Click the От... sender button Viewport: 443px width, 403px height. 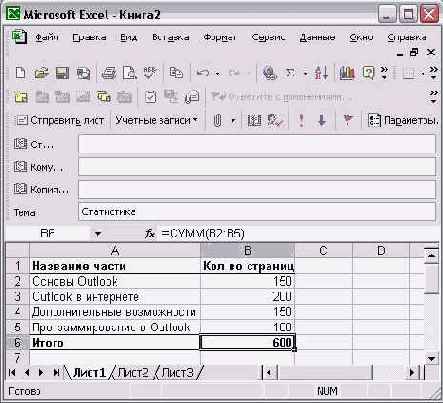click(x=34, y=144)
